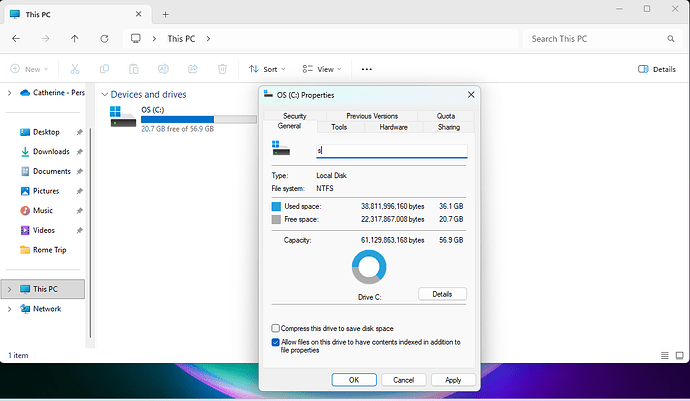Click the Search This PC box
Image resolution: width=690 pixels, height=401 pixels.
point(601,39)
